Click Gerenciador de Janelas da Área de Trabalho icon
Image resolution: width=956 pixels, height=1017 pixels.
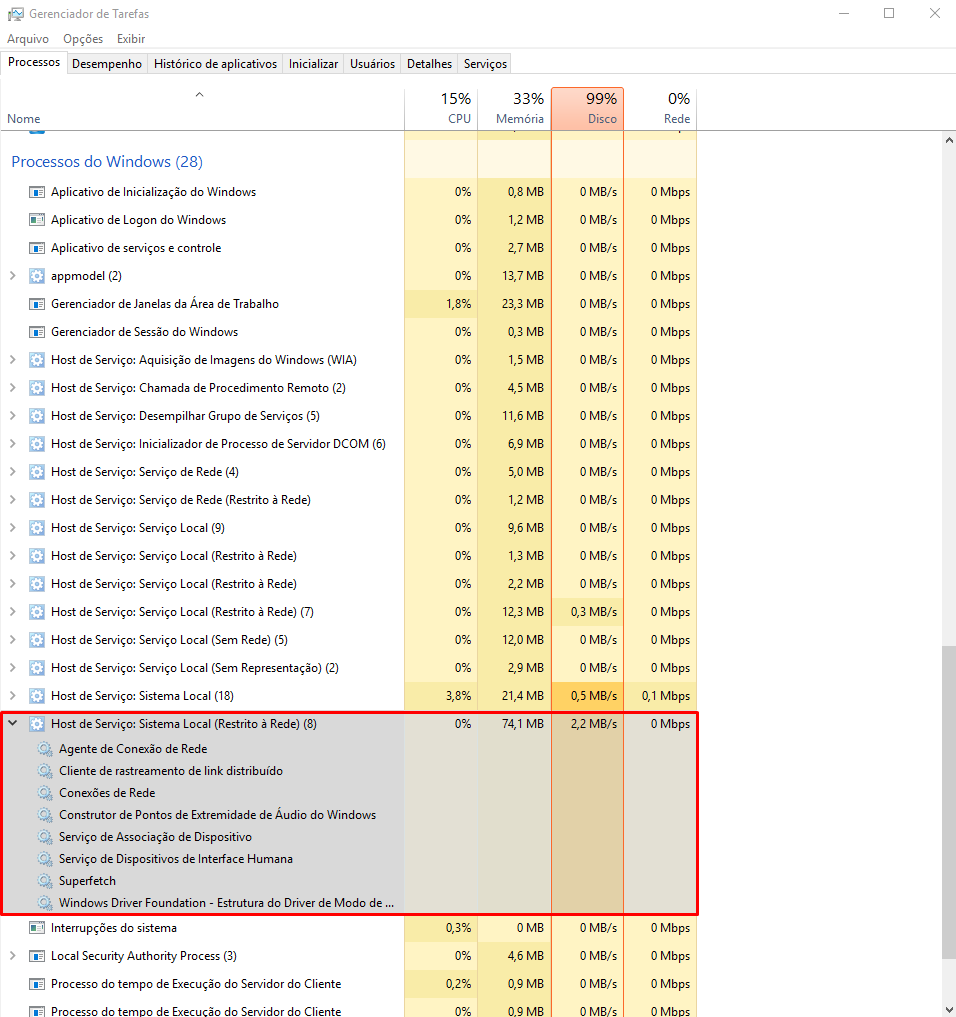37,304
